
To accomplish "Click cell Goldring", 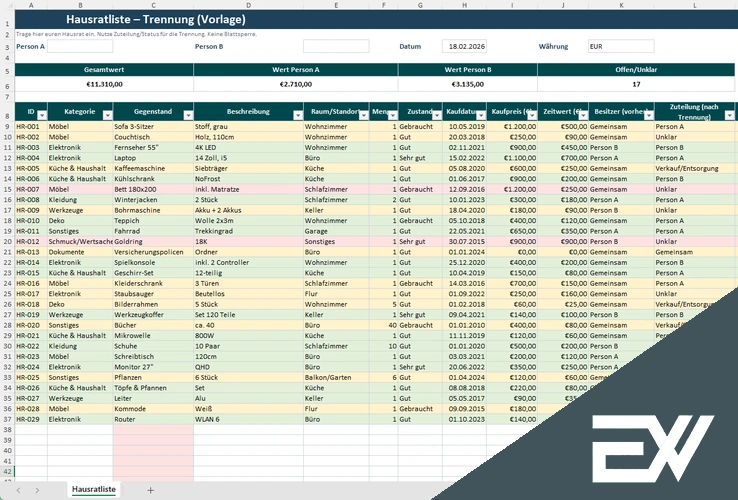I will pos(153,242).
